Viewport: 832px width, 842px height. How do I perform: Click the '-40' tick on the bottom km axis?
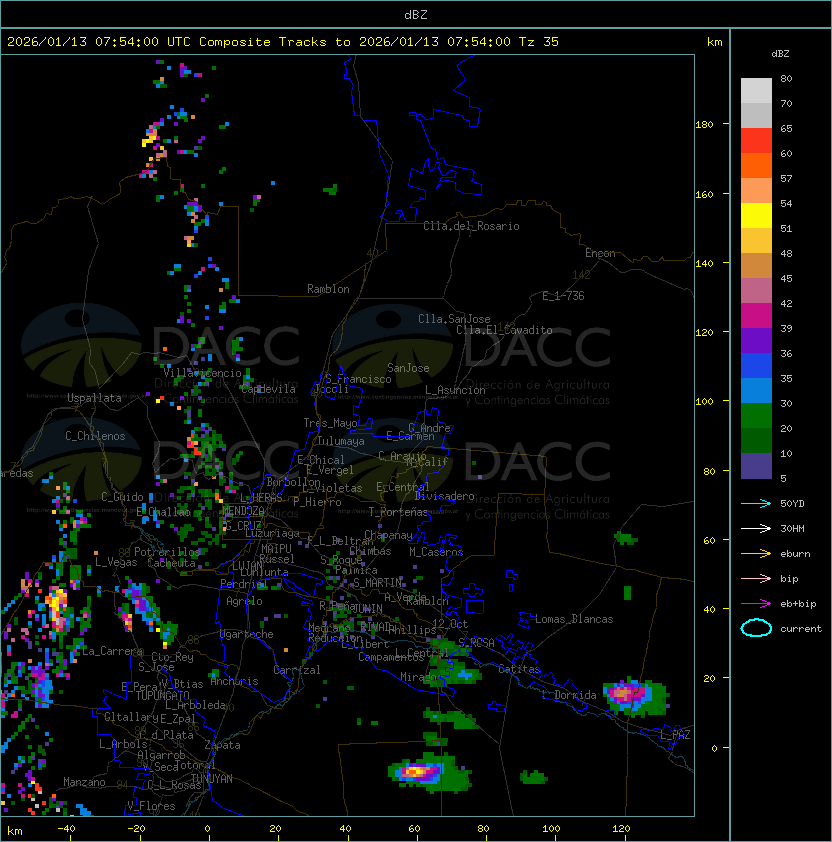(67, 829)
